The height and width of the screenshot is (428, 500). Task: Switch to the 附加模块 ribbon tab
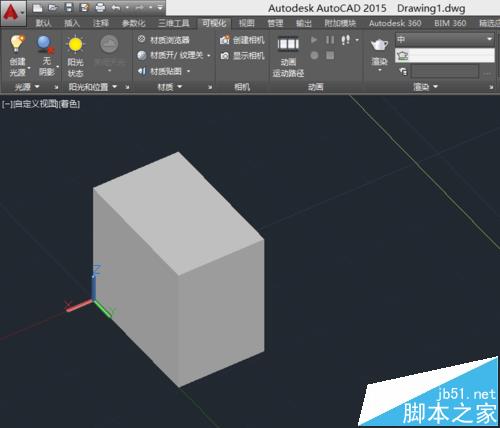click(x=340, y=23)
